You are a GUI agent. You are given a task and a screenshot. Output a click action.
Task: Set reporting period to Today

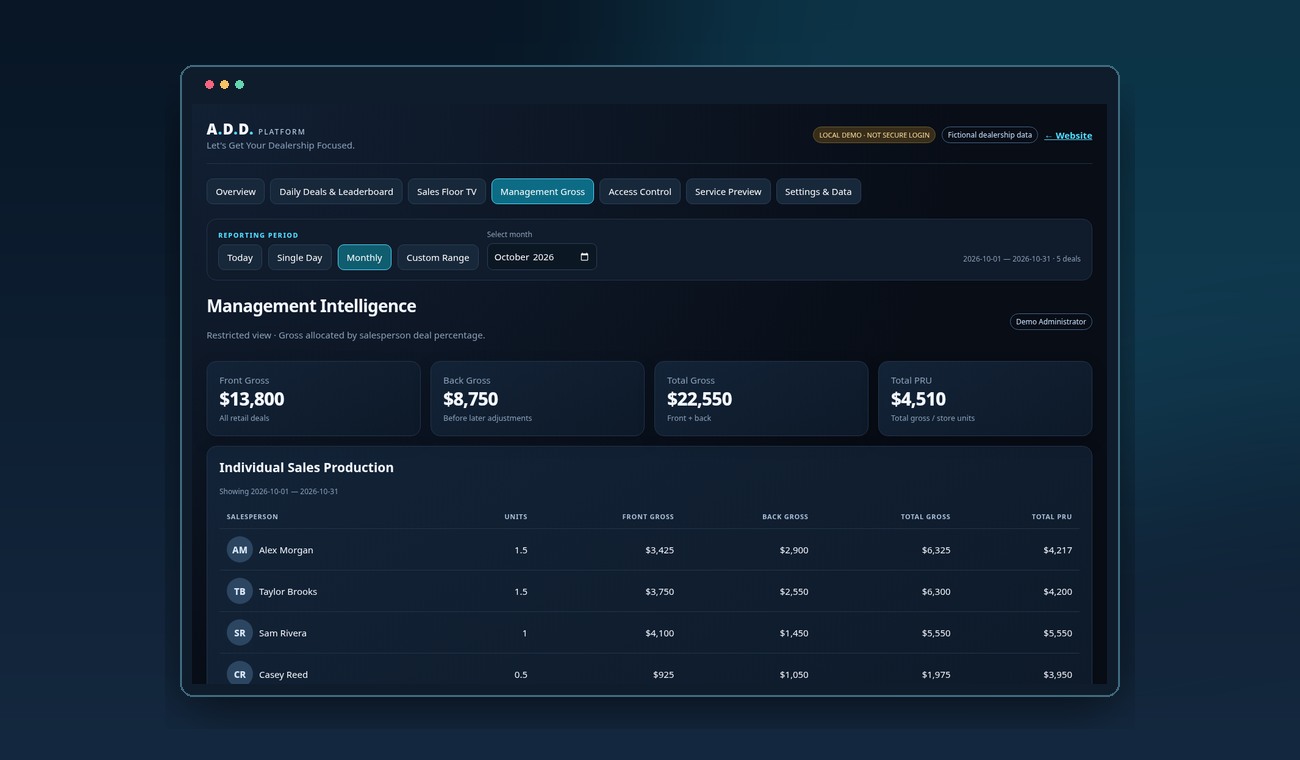click(x=240, y=257)
